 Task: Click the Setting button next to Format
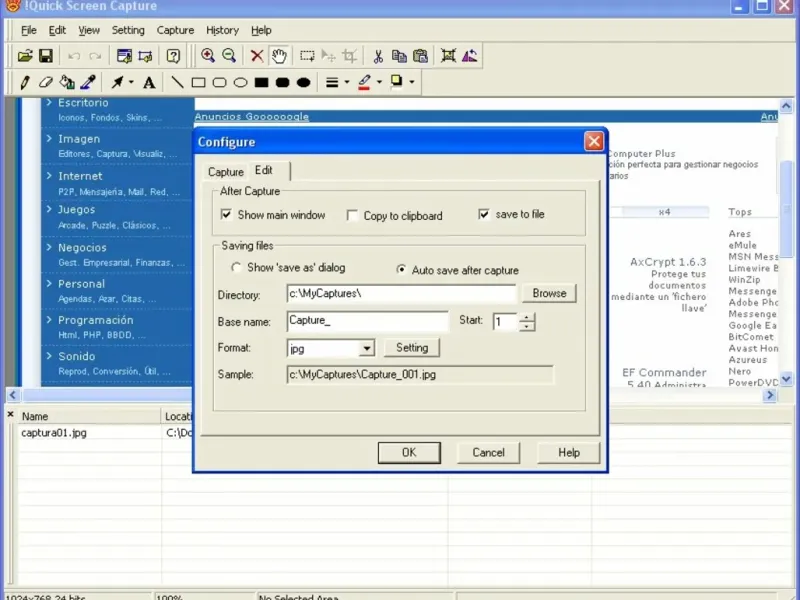pyautogui.click(x=412, y=348)
